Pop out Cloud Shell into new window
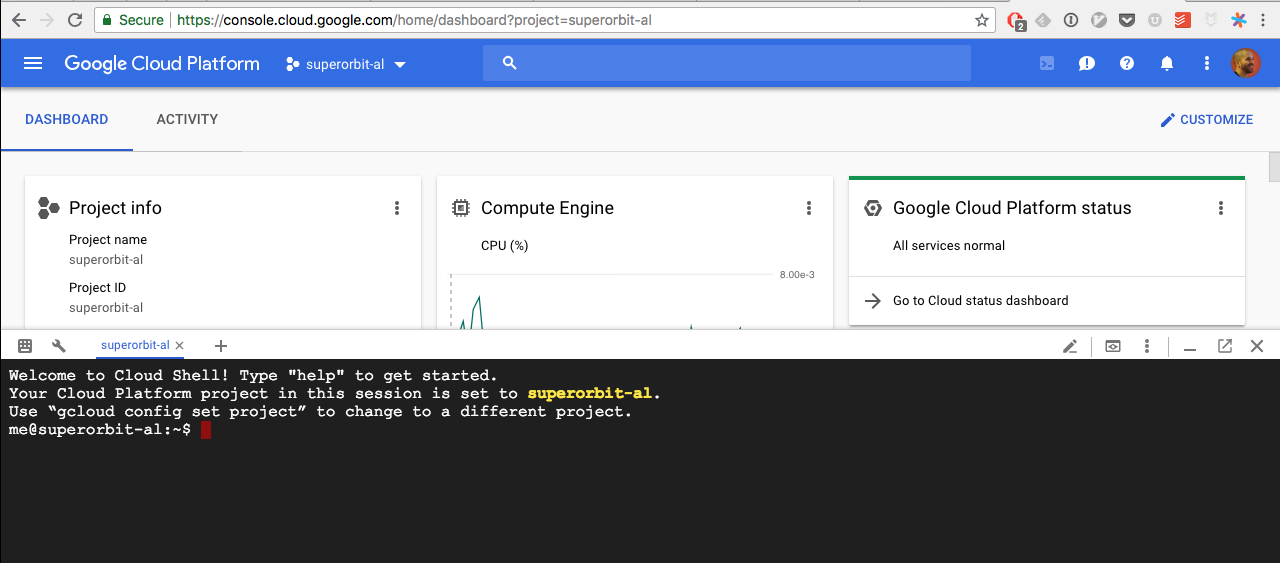Image resolution: width=1280 pixels, height=563 pixels. [1225, 346]
